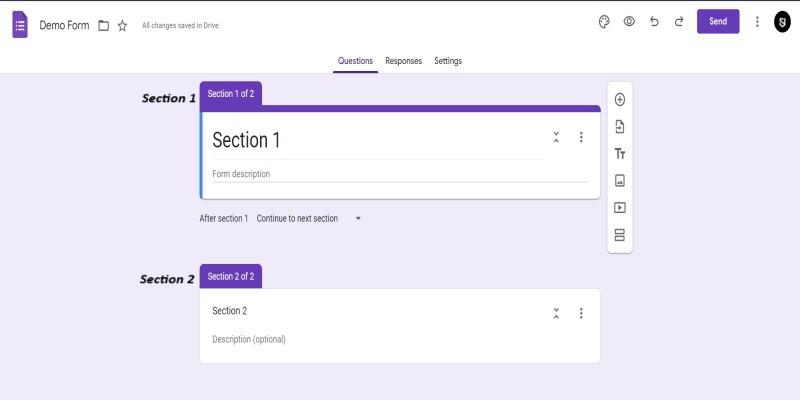Add a new section from toolbar
The width and height of the screenshot is (800, 400).
click(x=620, y=235)
